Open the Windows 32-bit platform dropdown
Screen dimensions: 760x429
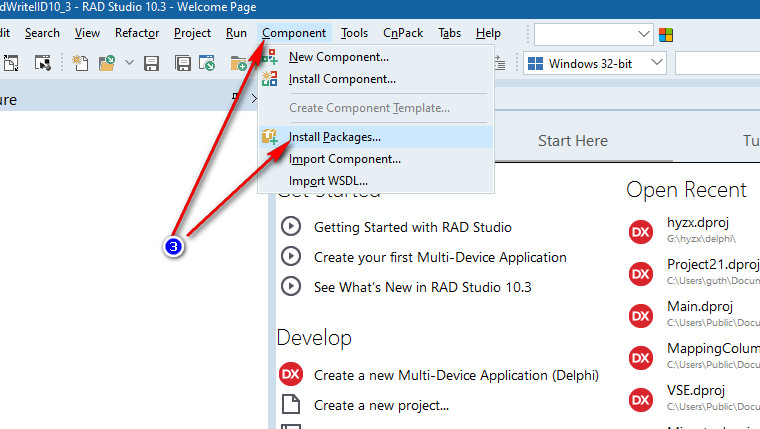(657, 63)
